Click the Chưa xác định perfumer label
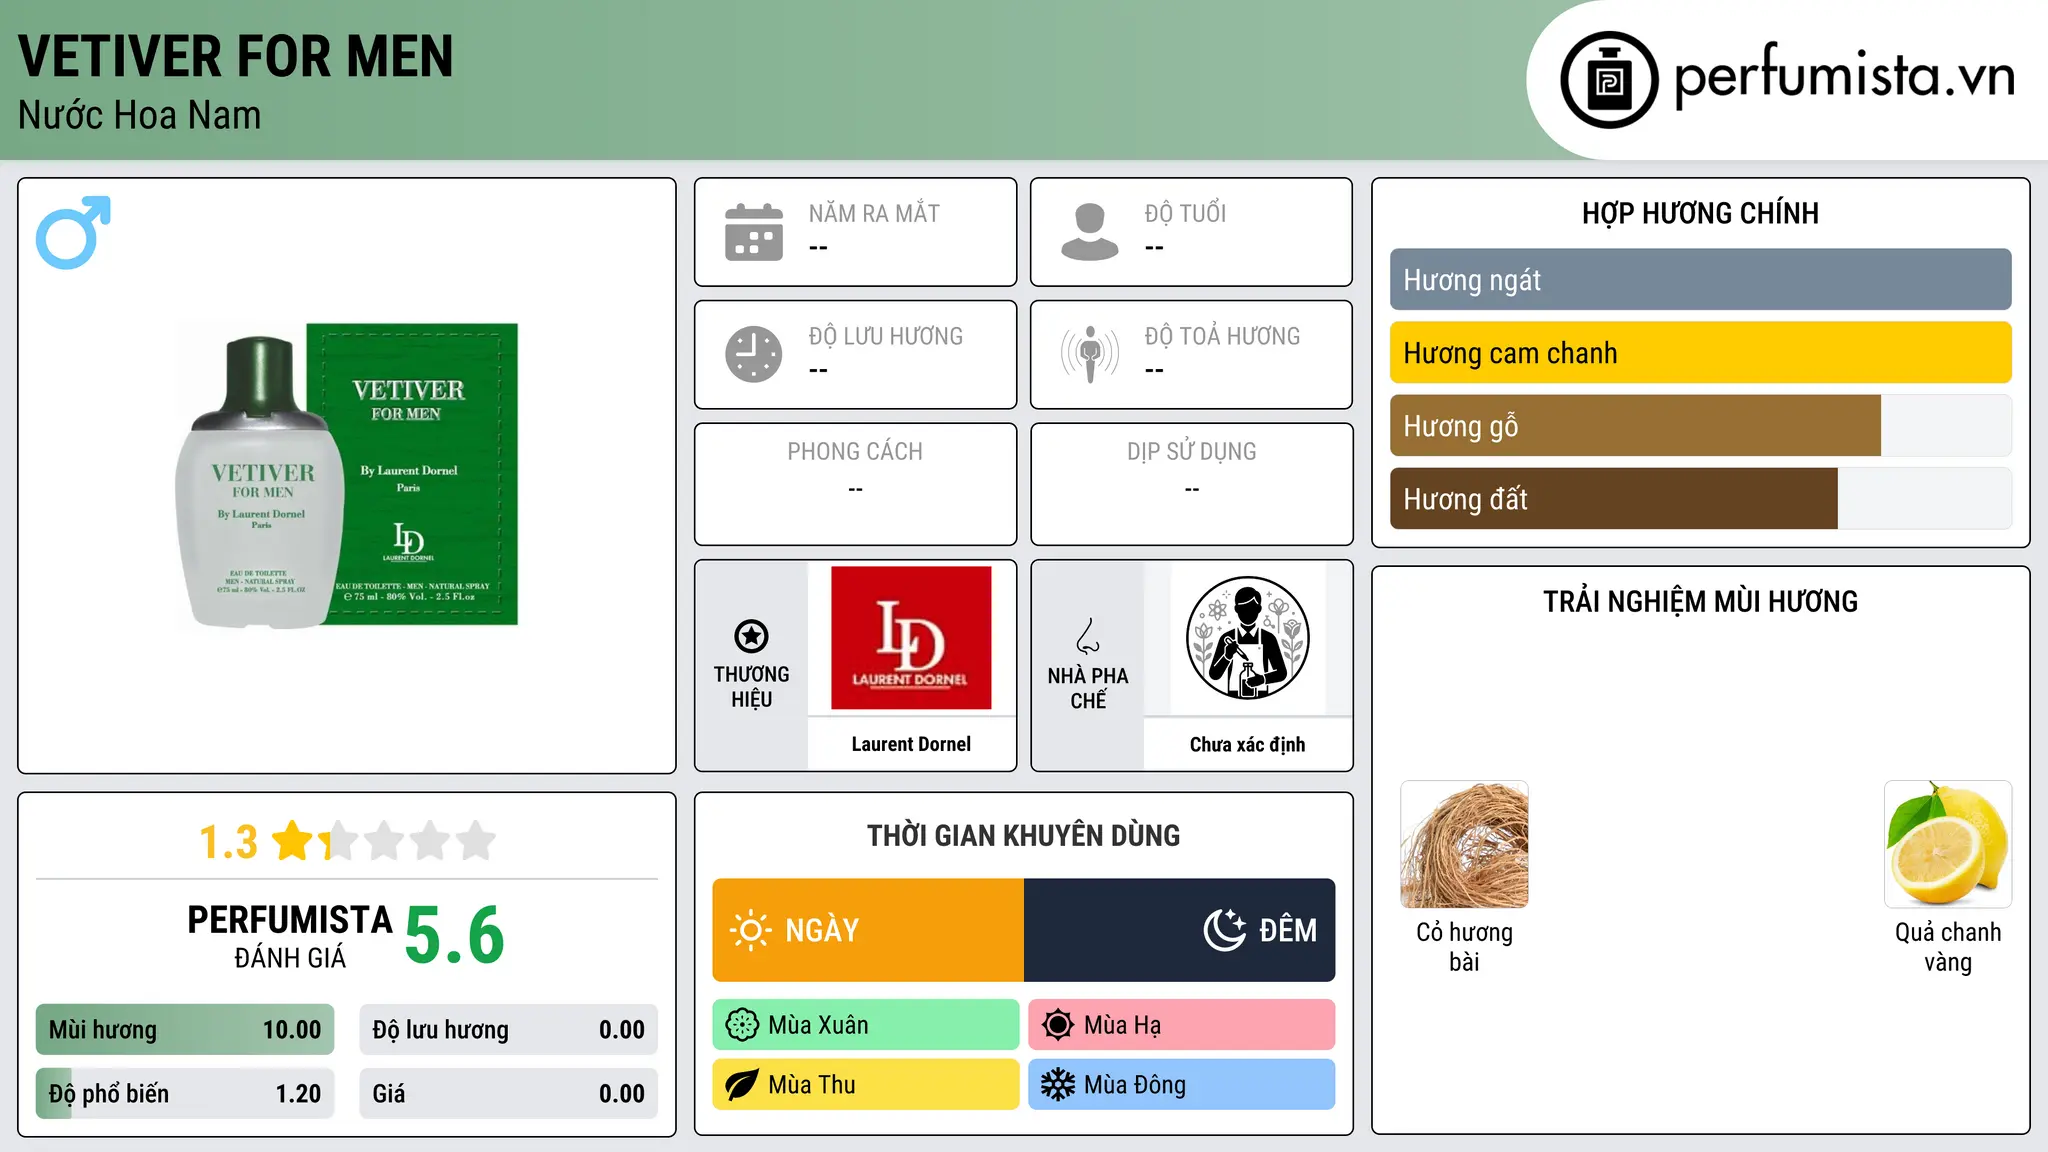The image size is (2048, 1152). click(x=1248, y=744)
